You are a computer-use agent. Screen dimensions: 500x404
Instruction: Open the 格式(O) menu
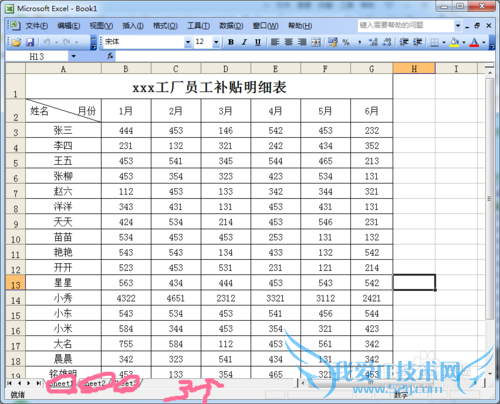165,26
